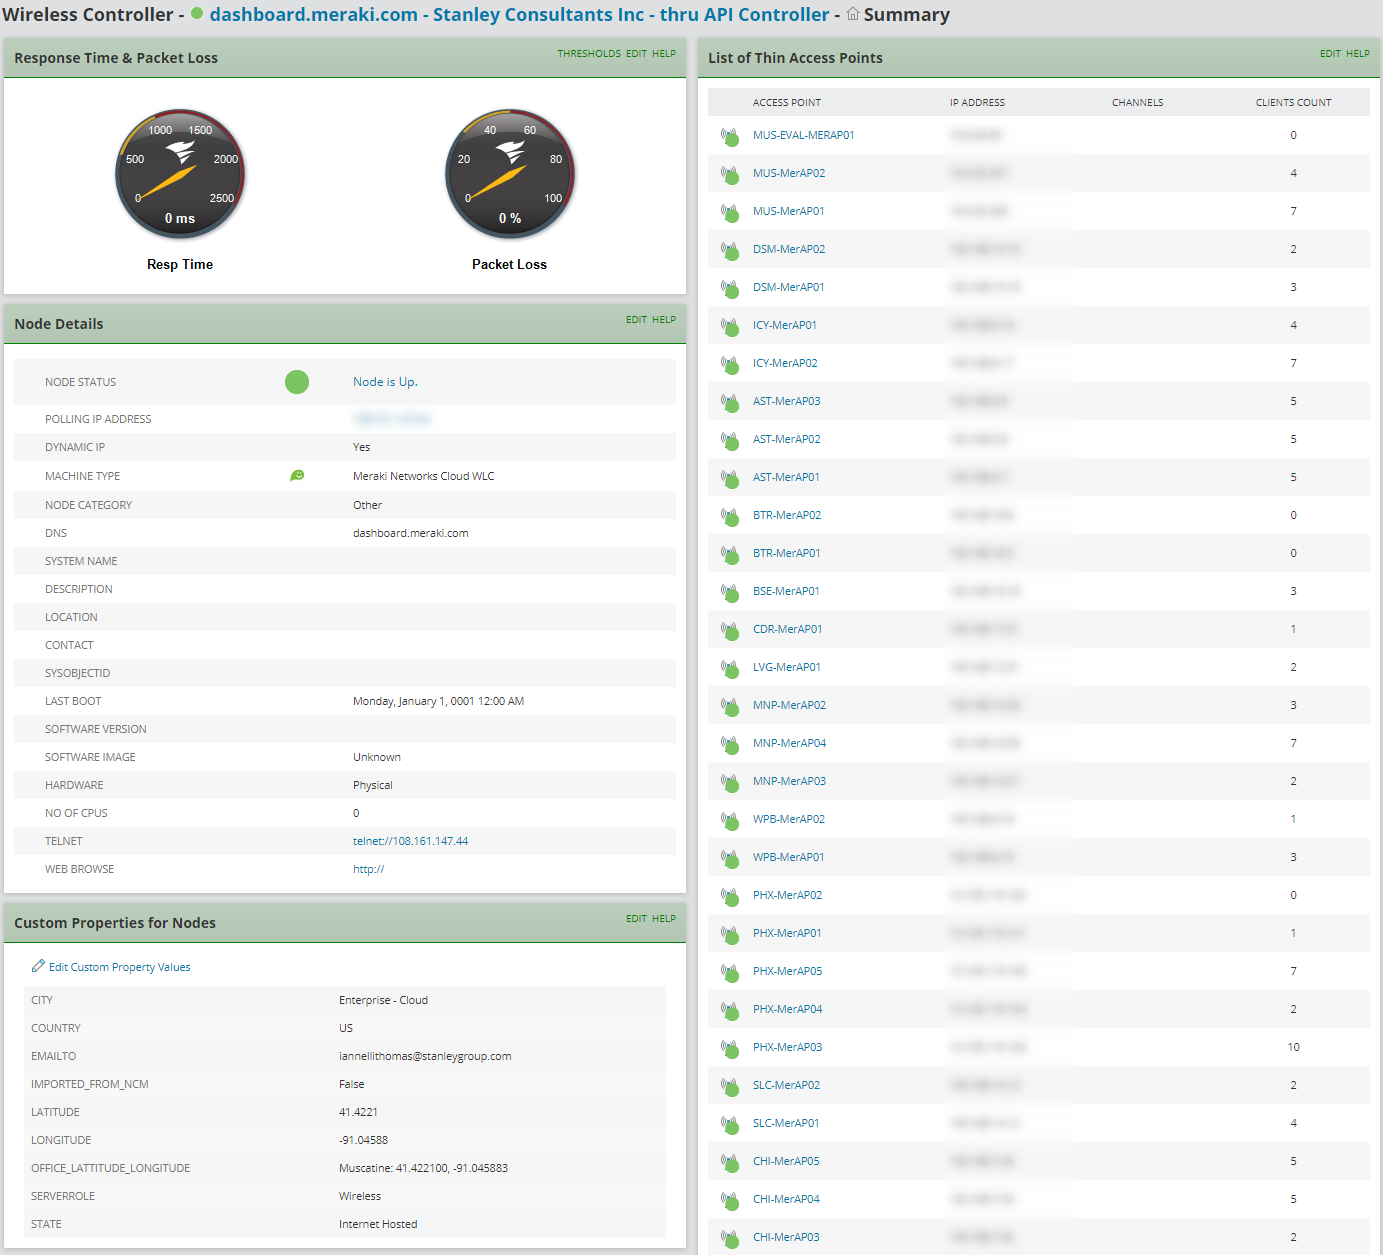Click the access point icon for CHI-MerAP03
Image resolution: width=1383 pixels, height=1255 pixels.
730,1238
